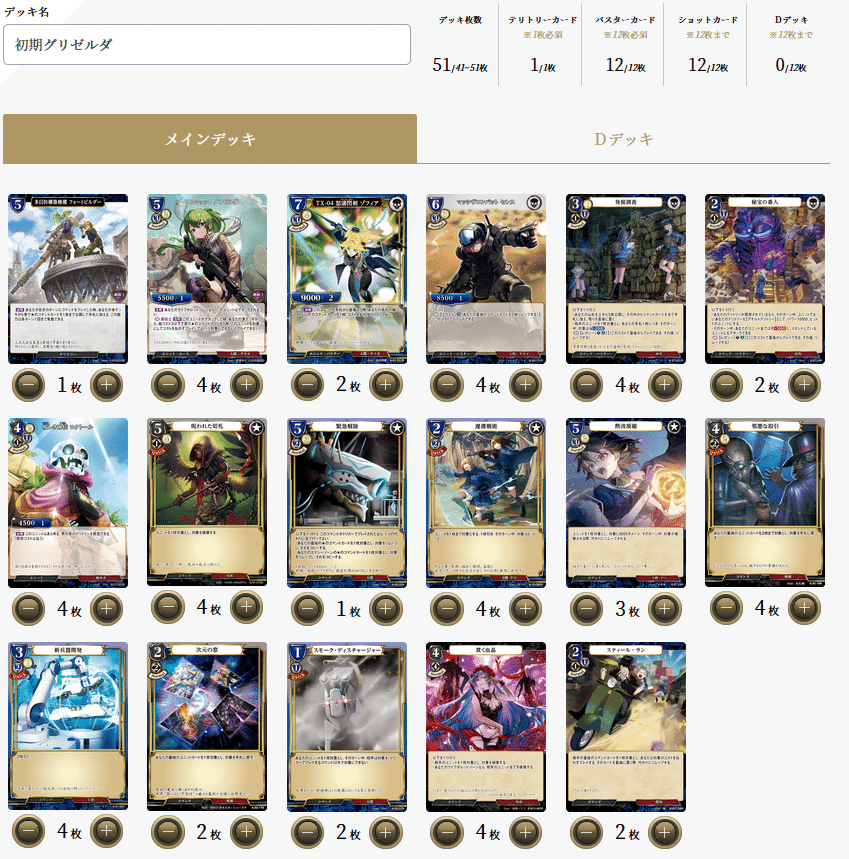The height and width of the screenshot is (859, 849).
Task: Click plus button under 緊急解除 card
Action: pyautogui.click(x=386, y=608)
